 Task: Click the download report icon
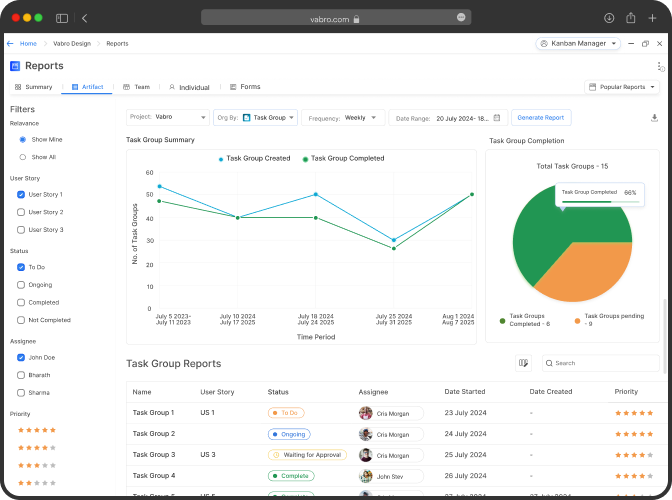pyautogui.click(x=654, y=118)
